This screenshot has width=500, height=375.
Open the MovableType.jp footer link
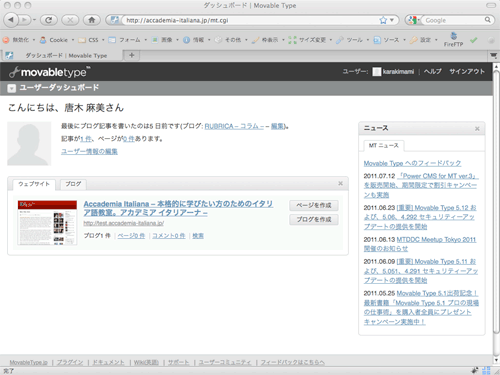(29, 362)
